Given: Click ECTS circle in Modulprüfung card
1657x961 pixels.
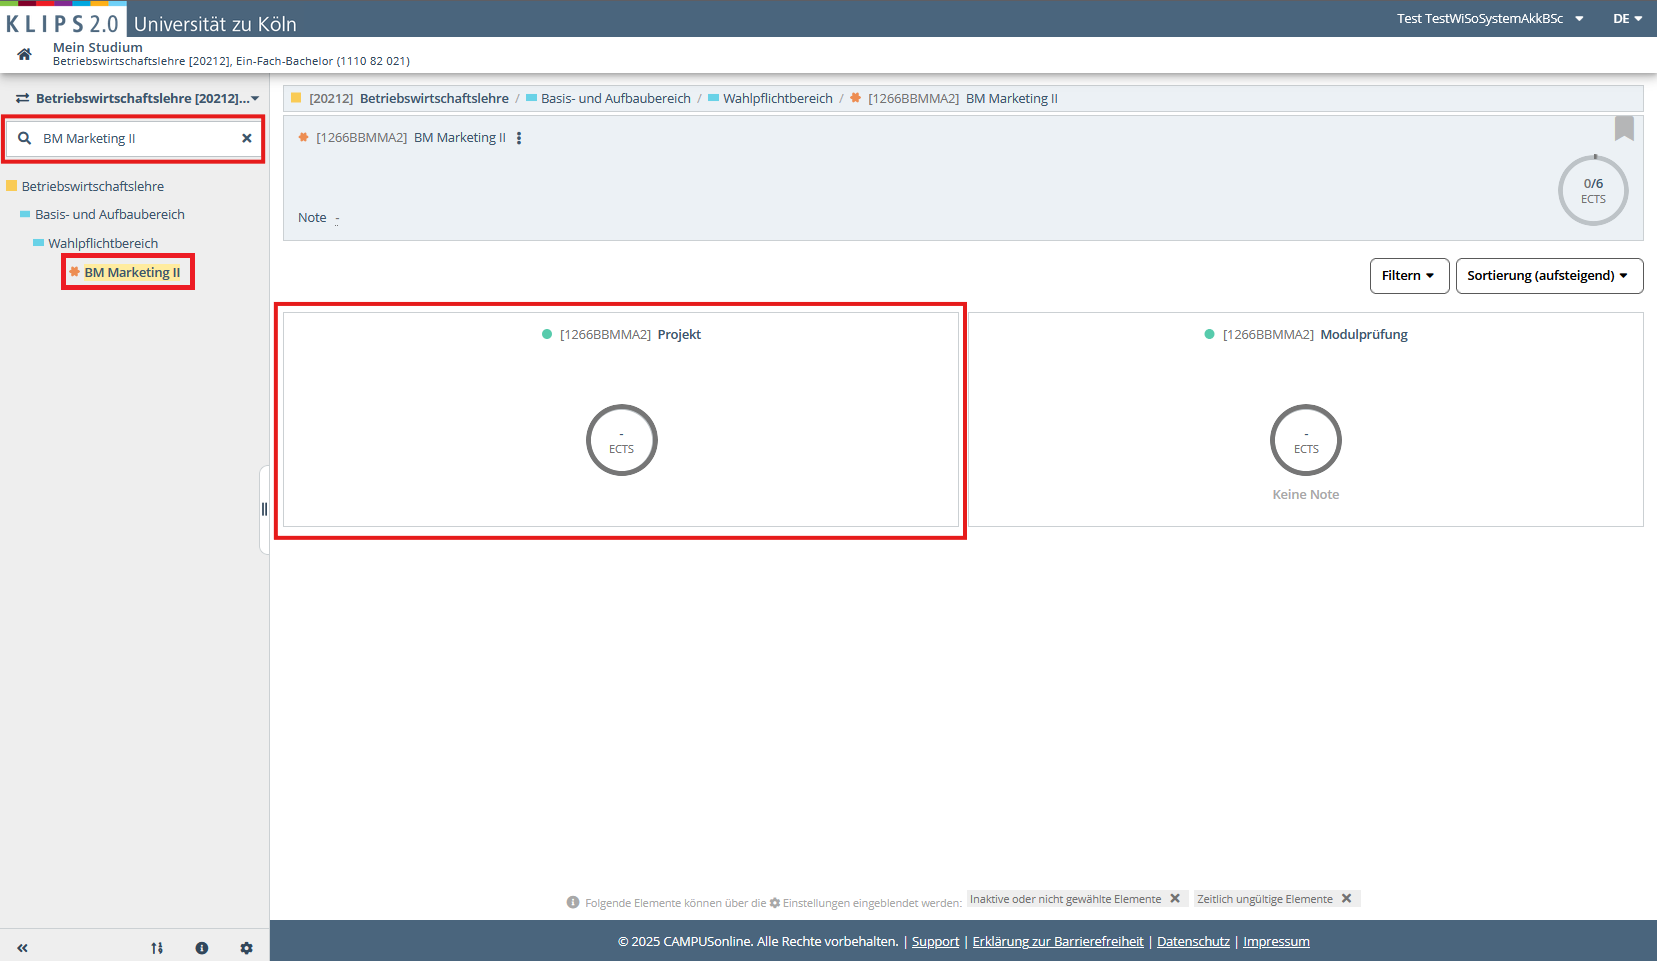Looking at the screenshot, I should [x=1306, y=440].
